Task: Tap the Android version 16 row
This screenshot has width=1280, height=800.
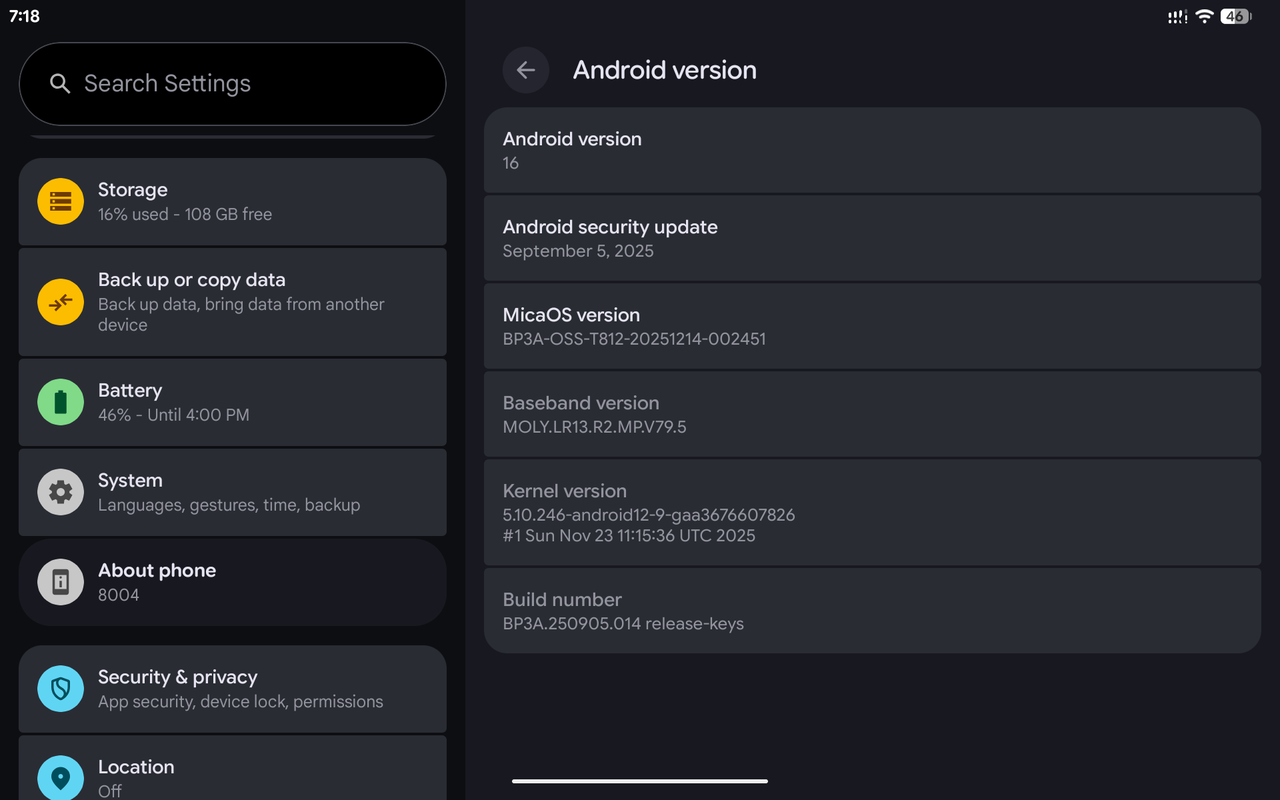Action: tap(872, 150)
